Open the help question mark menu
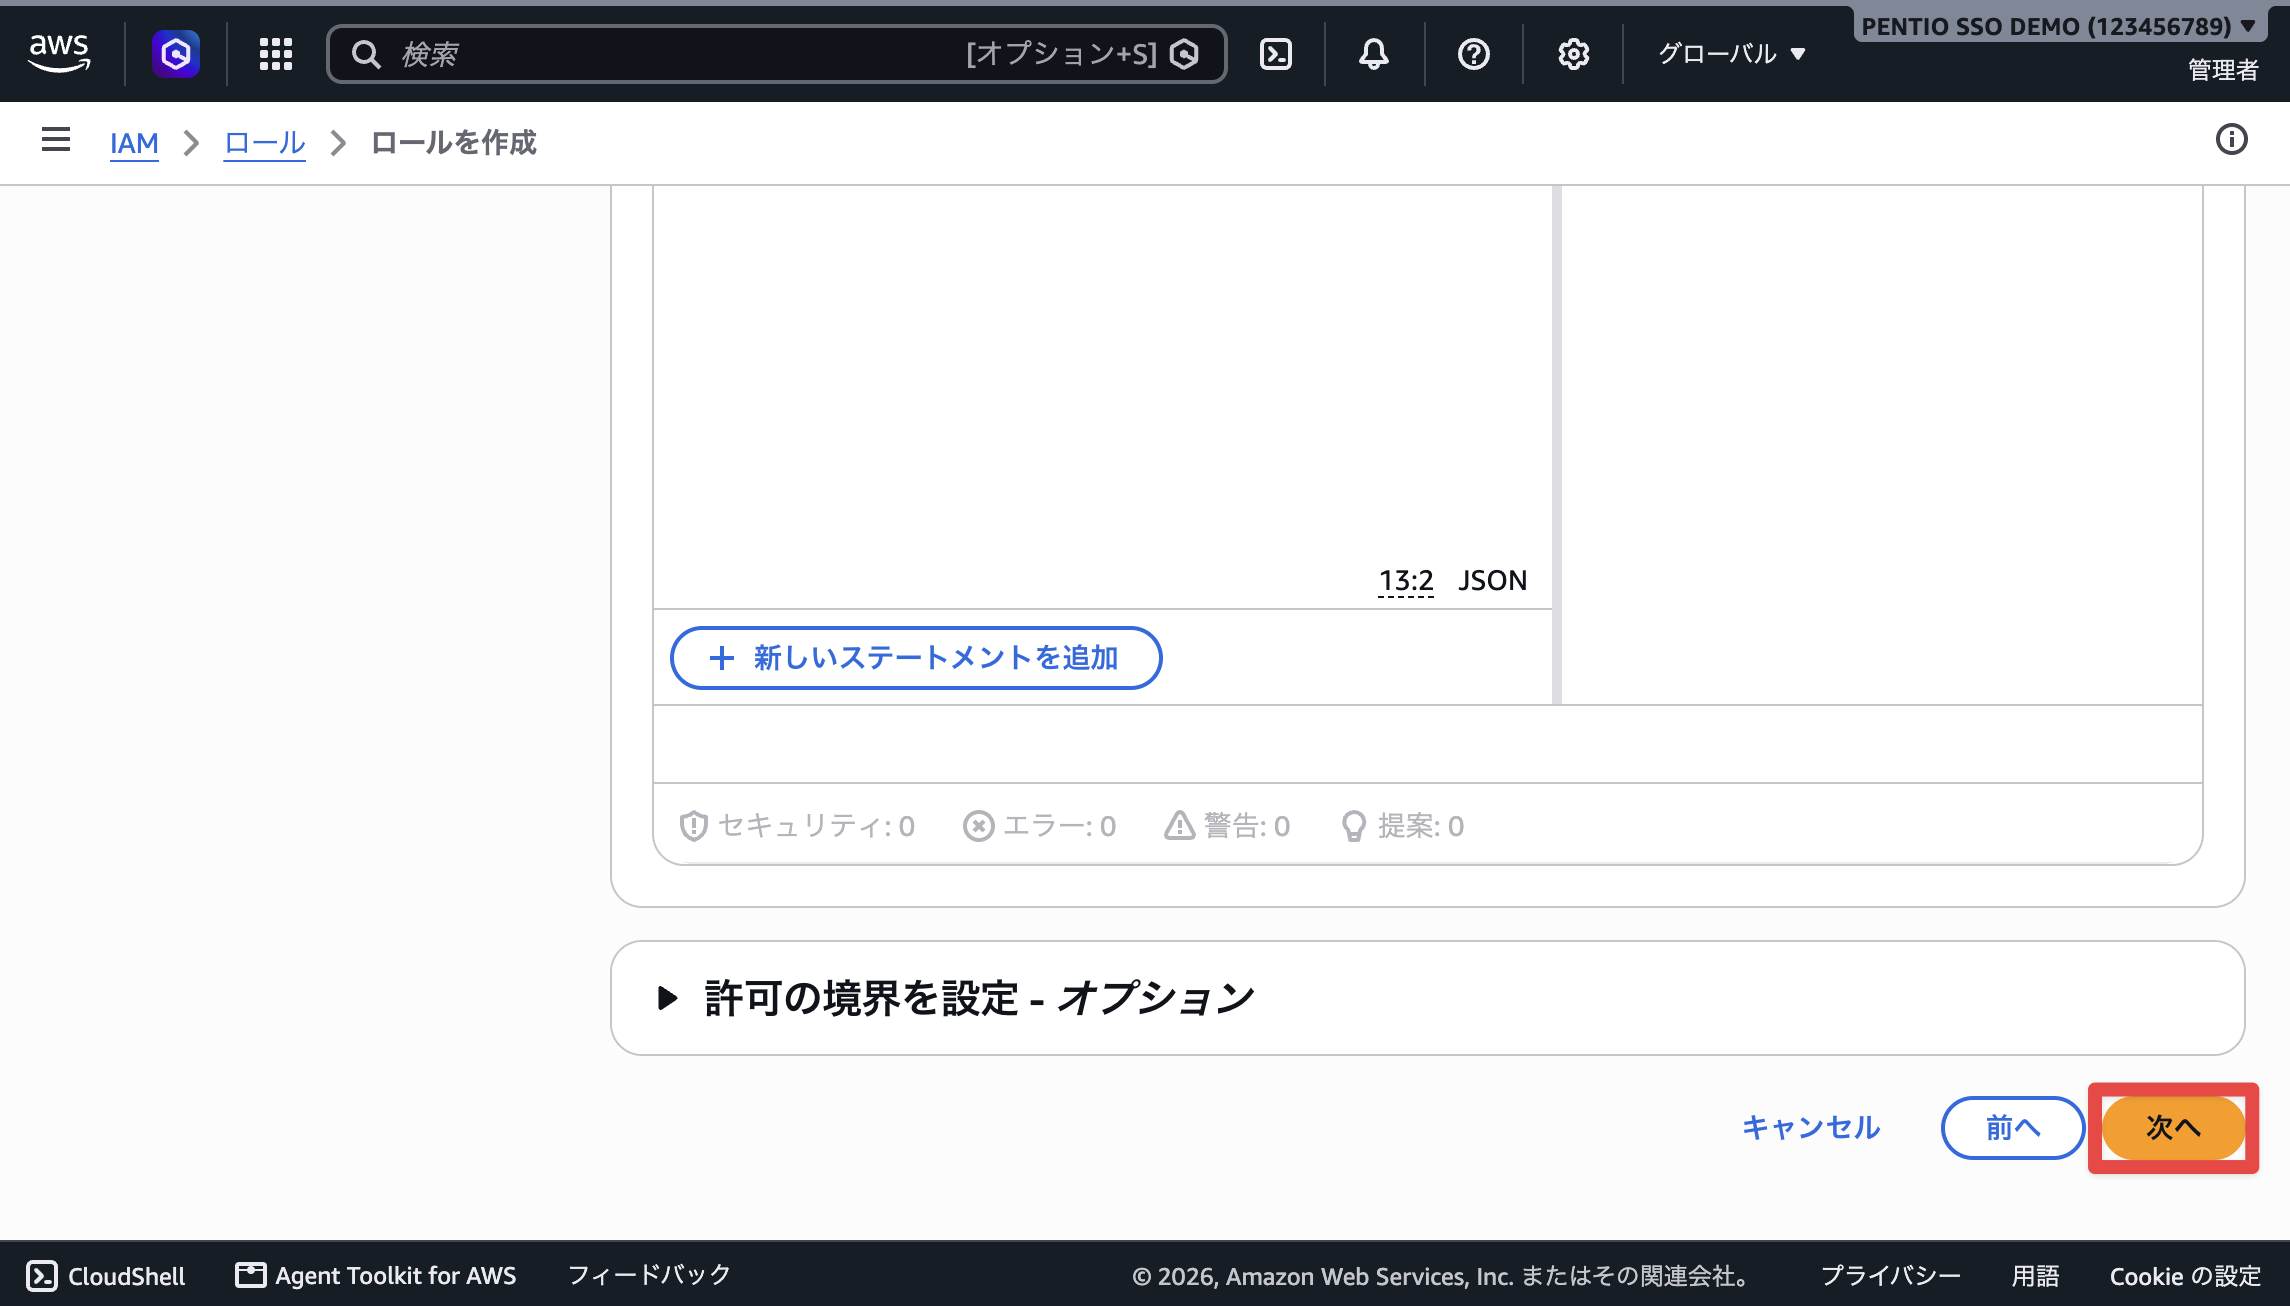 (1473, 54)
